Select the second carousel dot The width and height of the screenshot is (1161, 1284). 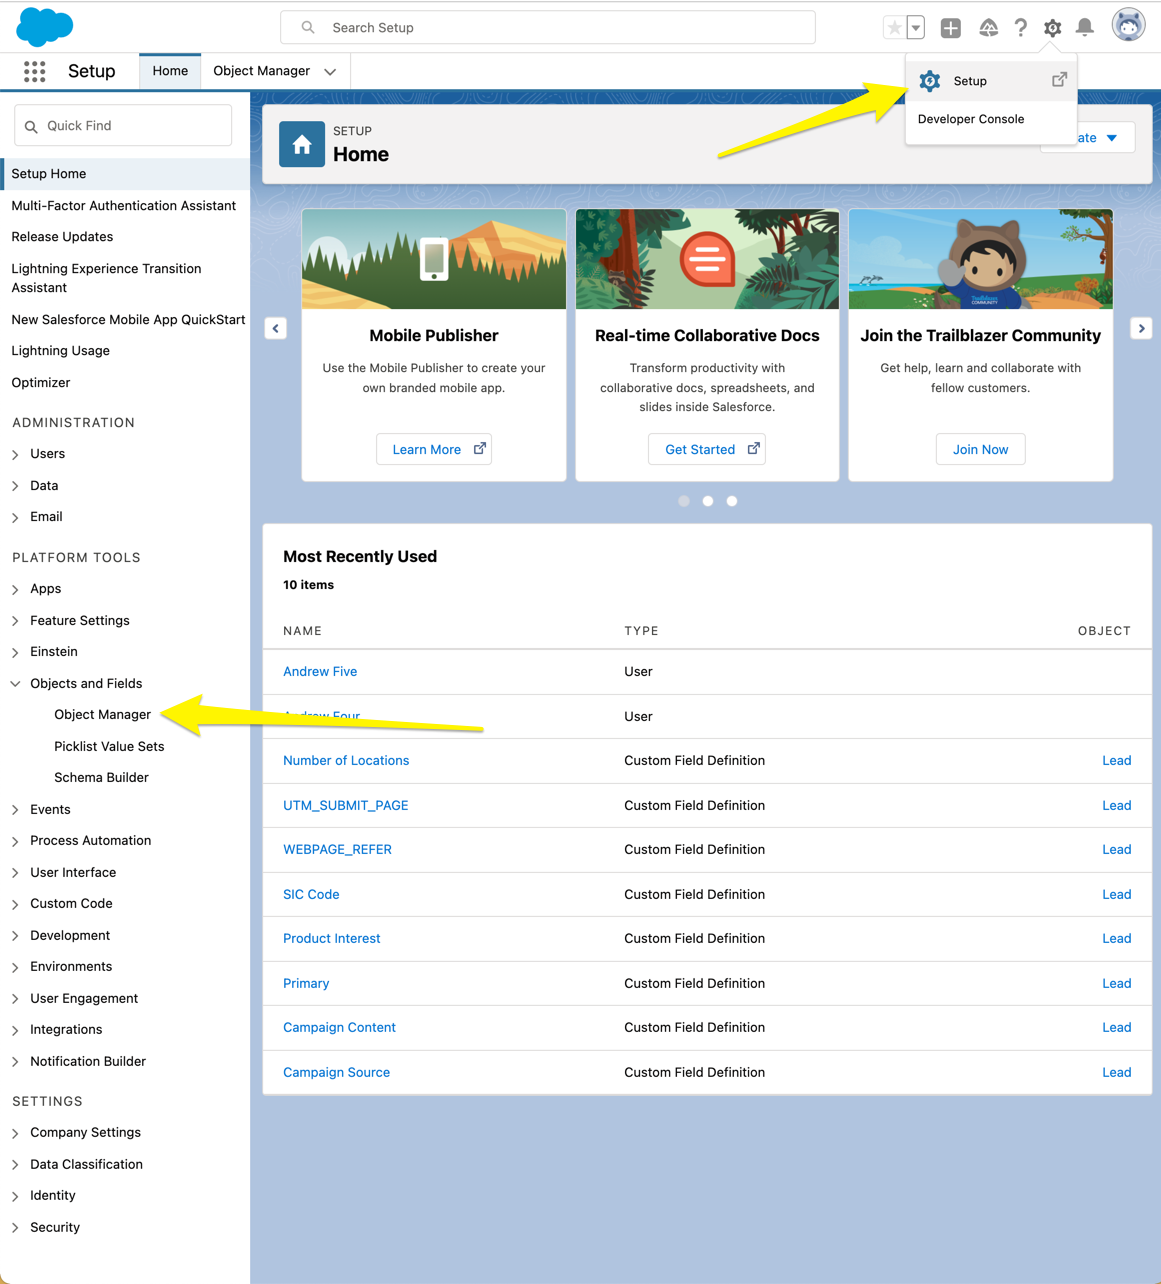click(x=707, y=501)
